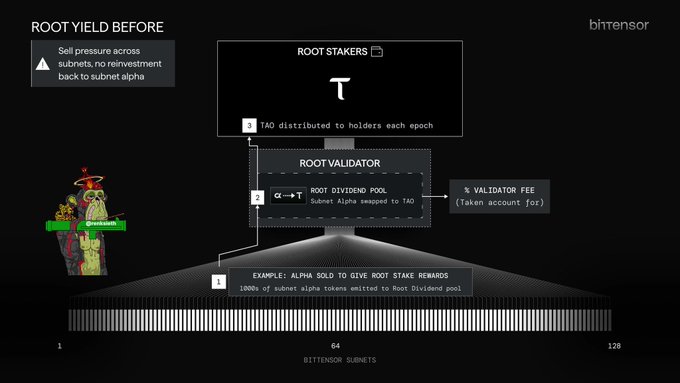
Task: Click Subnet Alpha swapped to TAO text
Action: pos(362,201)
